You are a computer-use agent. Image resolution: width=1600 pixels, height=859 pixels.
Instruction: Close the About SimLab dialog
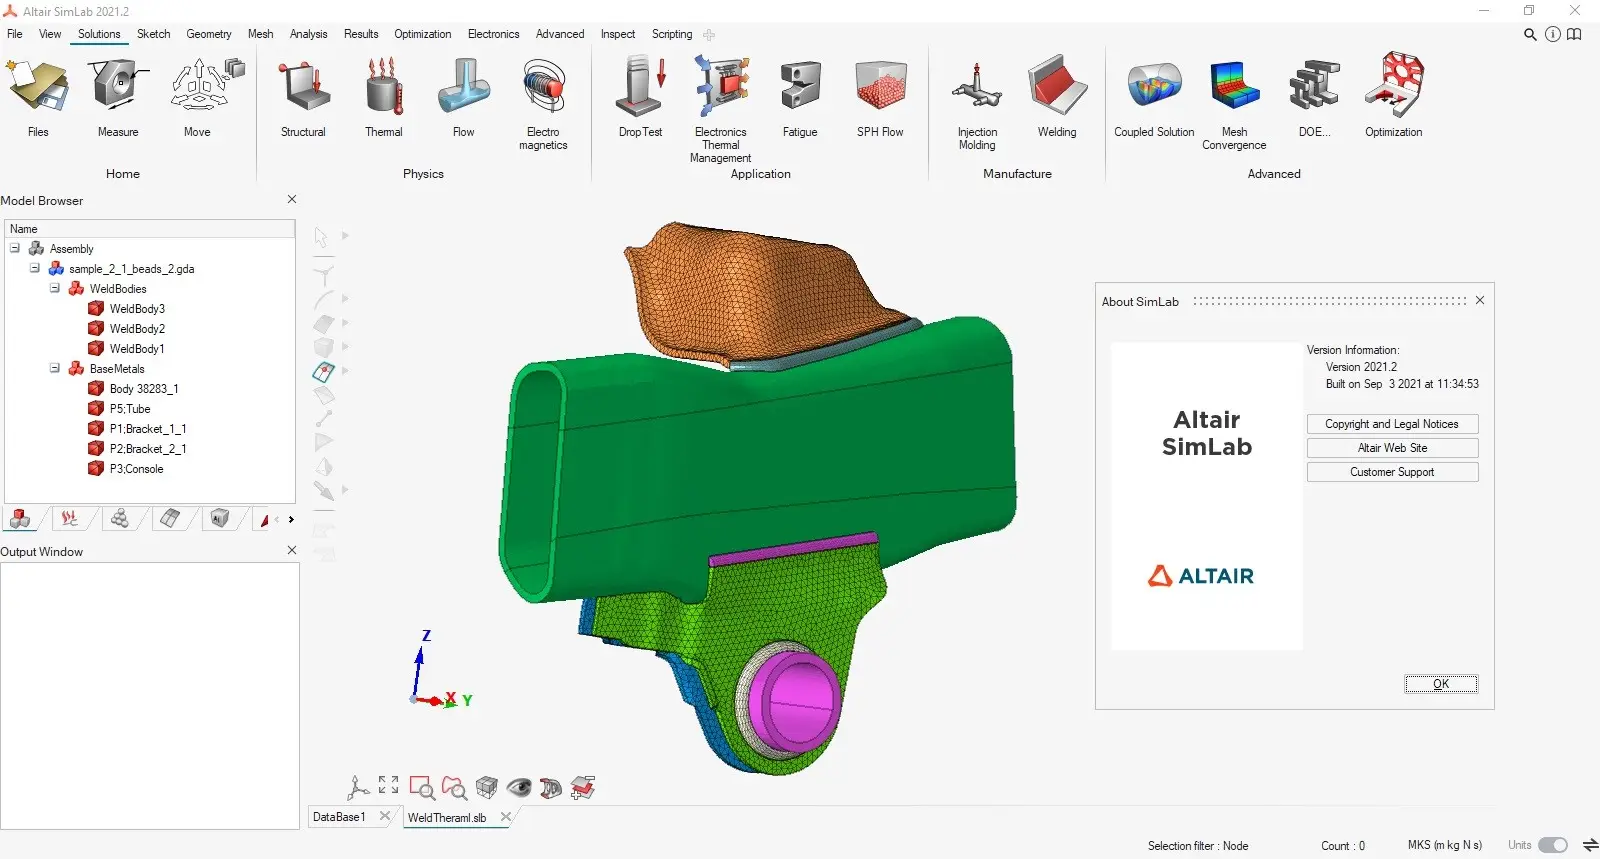[1480, 300]
